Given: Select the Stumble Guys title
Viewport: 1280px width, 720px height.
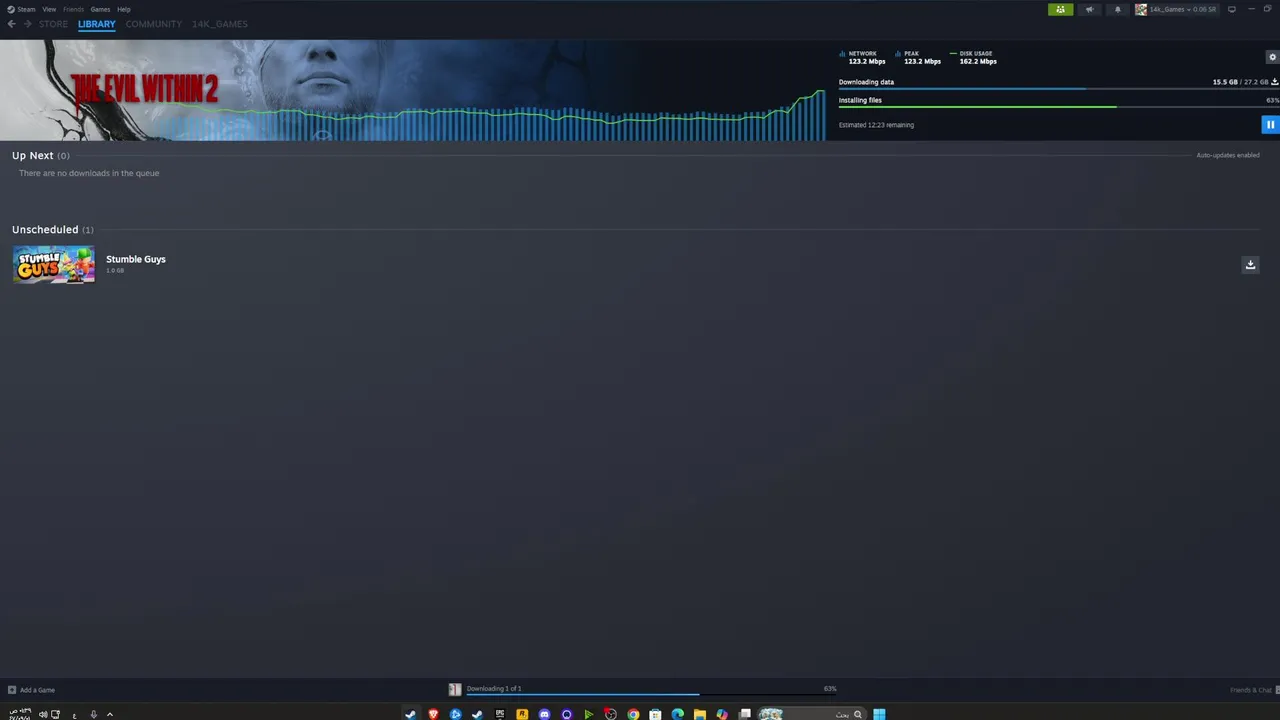Looking at the screenshot, I should coord(136,259).
